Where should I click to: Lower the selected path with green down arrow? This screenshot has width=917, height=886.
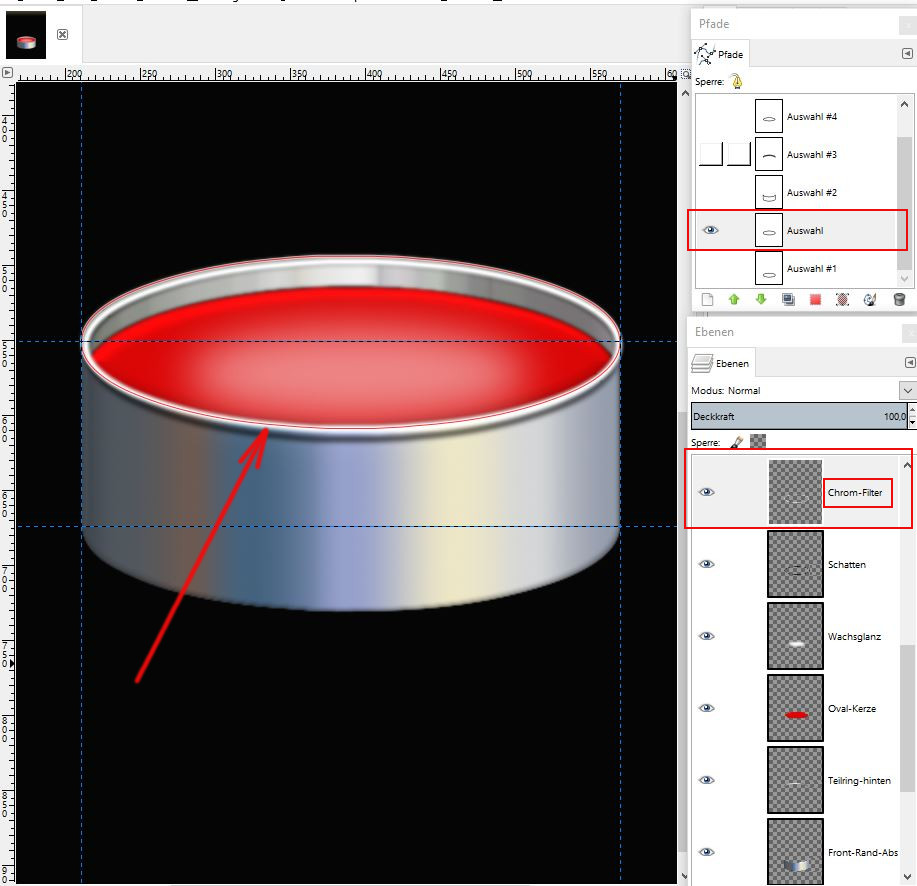(x=760, y=299)
